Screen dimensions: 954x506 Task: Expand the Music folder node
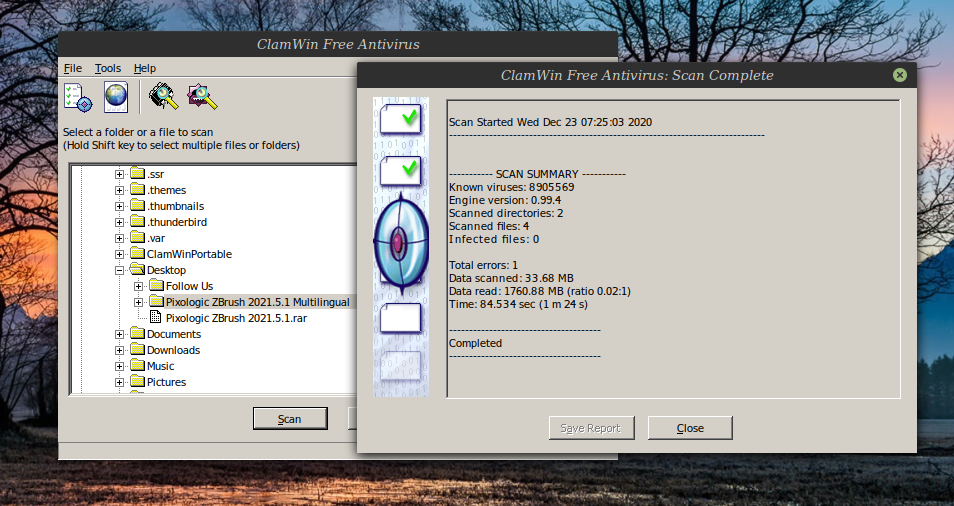click(119, 367)
